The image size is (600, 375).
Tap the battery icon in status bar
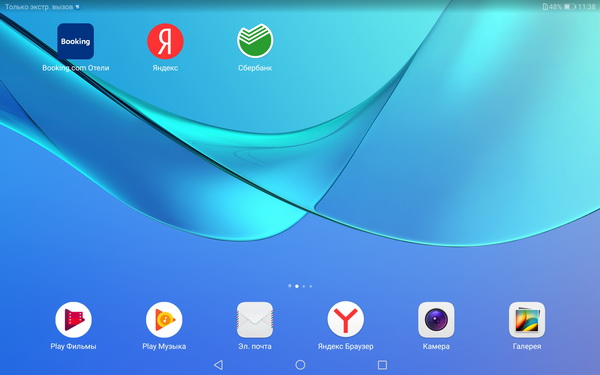(x=570, y=7)
